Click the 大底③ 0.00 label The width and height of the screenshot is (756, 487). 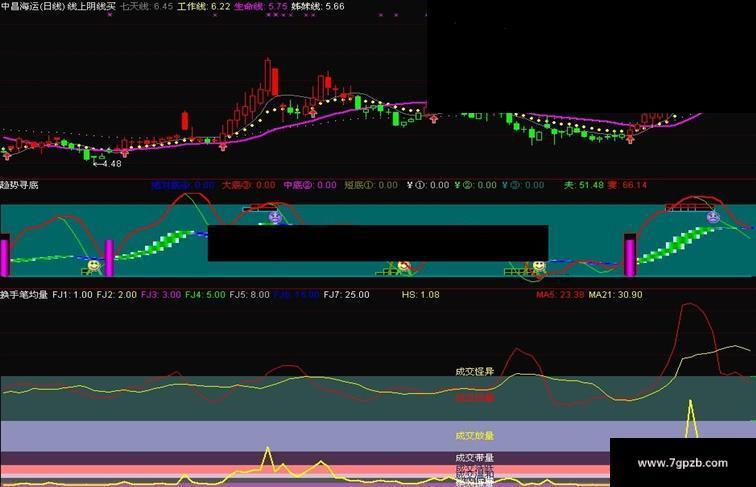[248, 185]
